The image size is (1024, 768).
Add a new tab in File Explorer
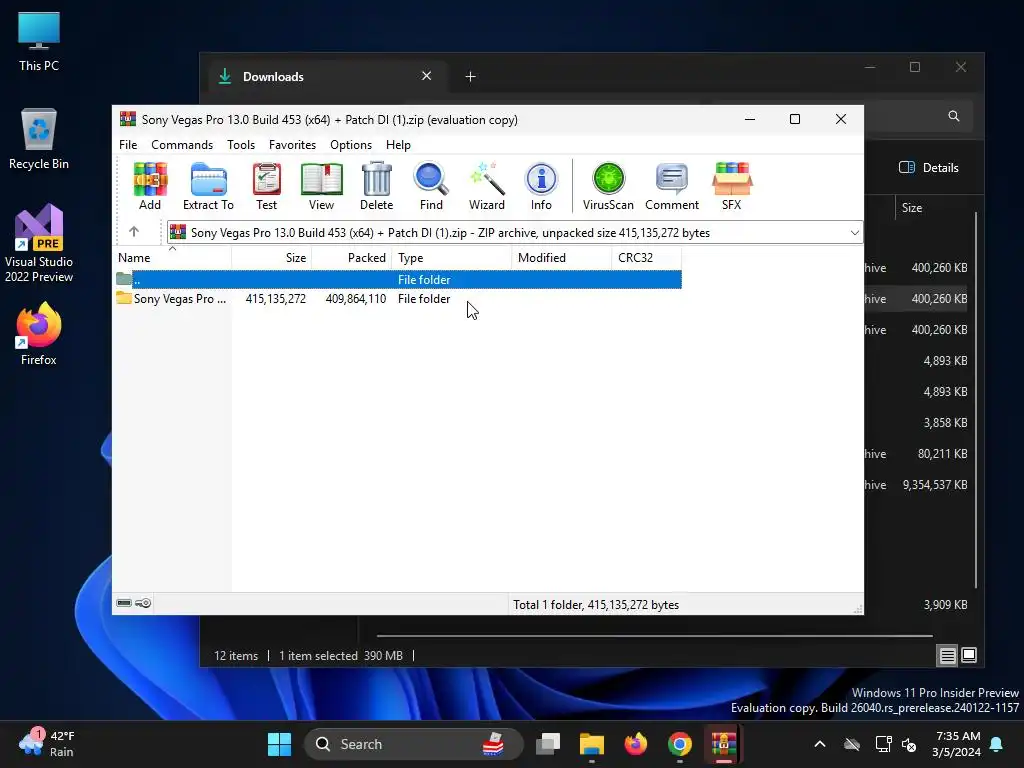pyautogui.click(x=470, y=77)
